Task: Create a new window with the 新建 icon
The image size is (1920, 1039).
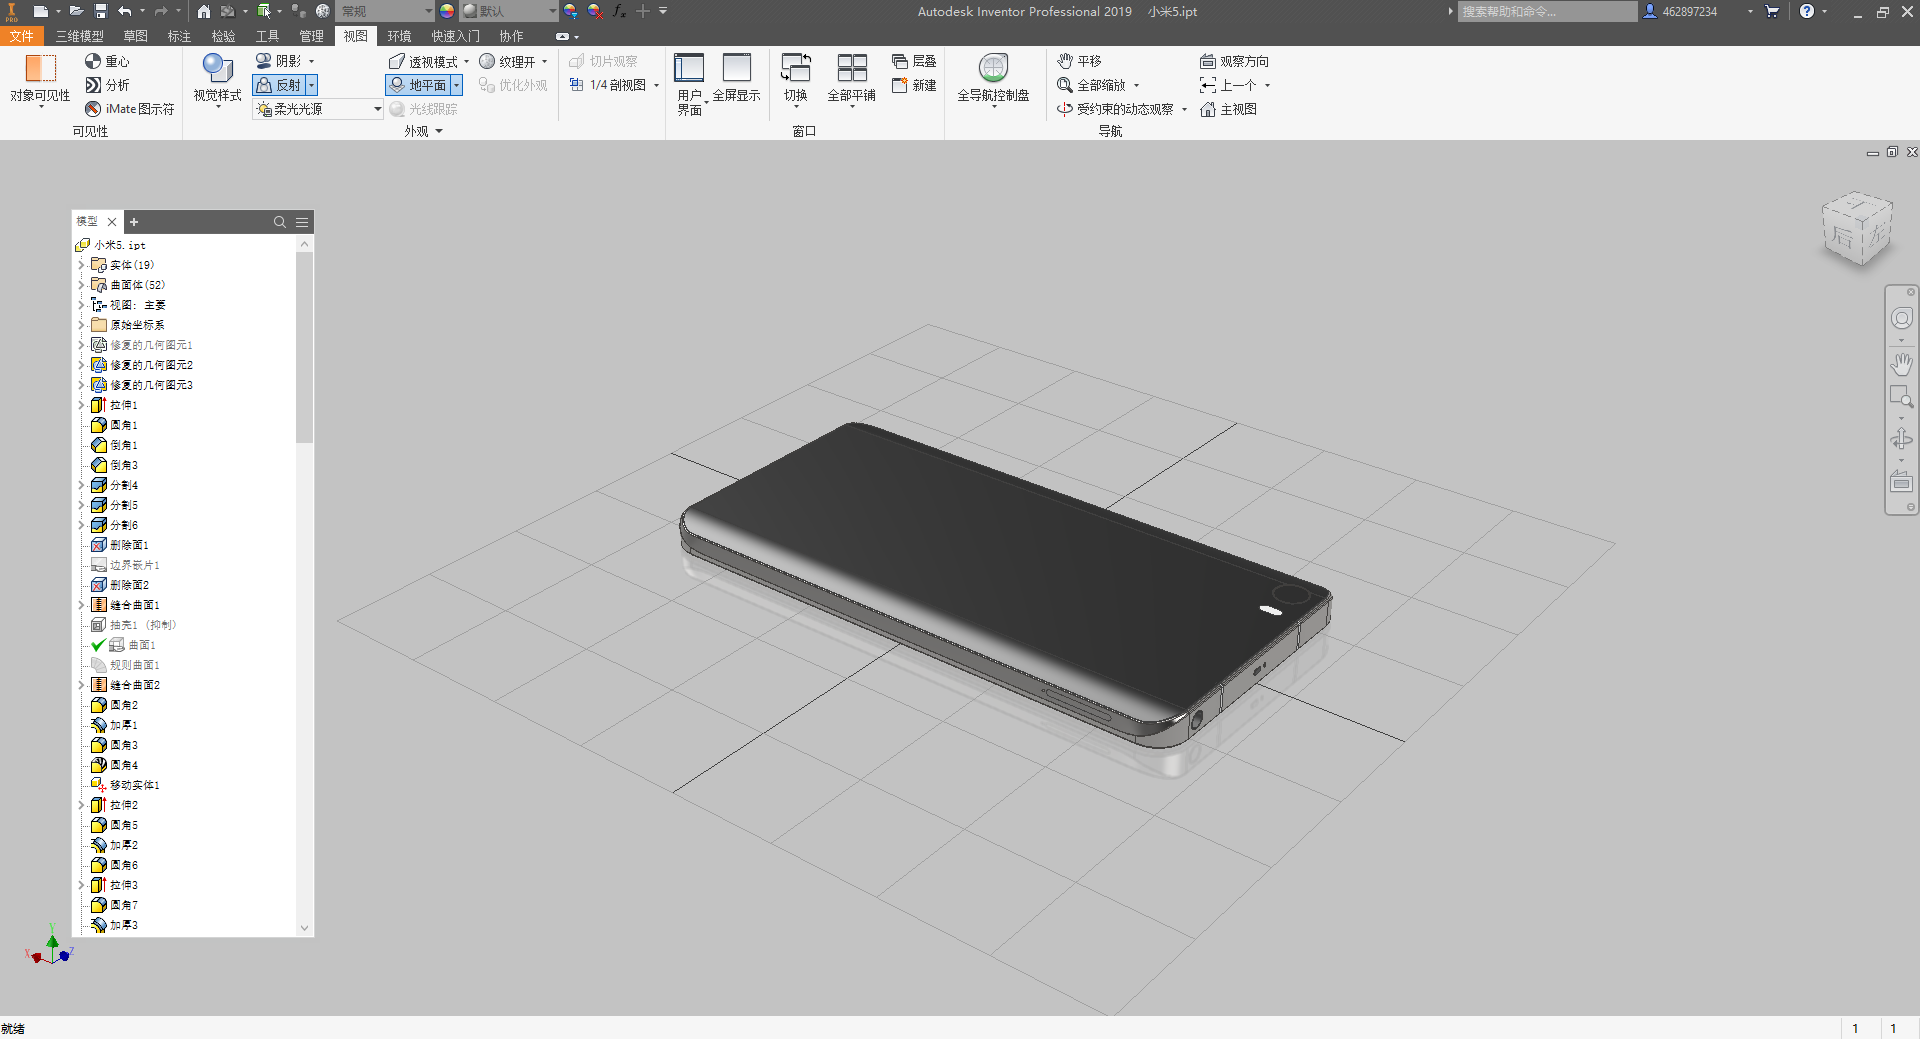Action: (912, 85)
